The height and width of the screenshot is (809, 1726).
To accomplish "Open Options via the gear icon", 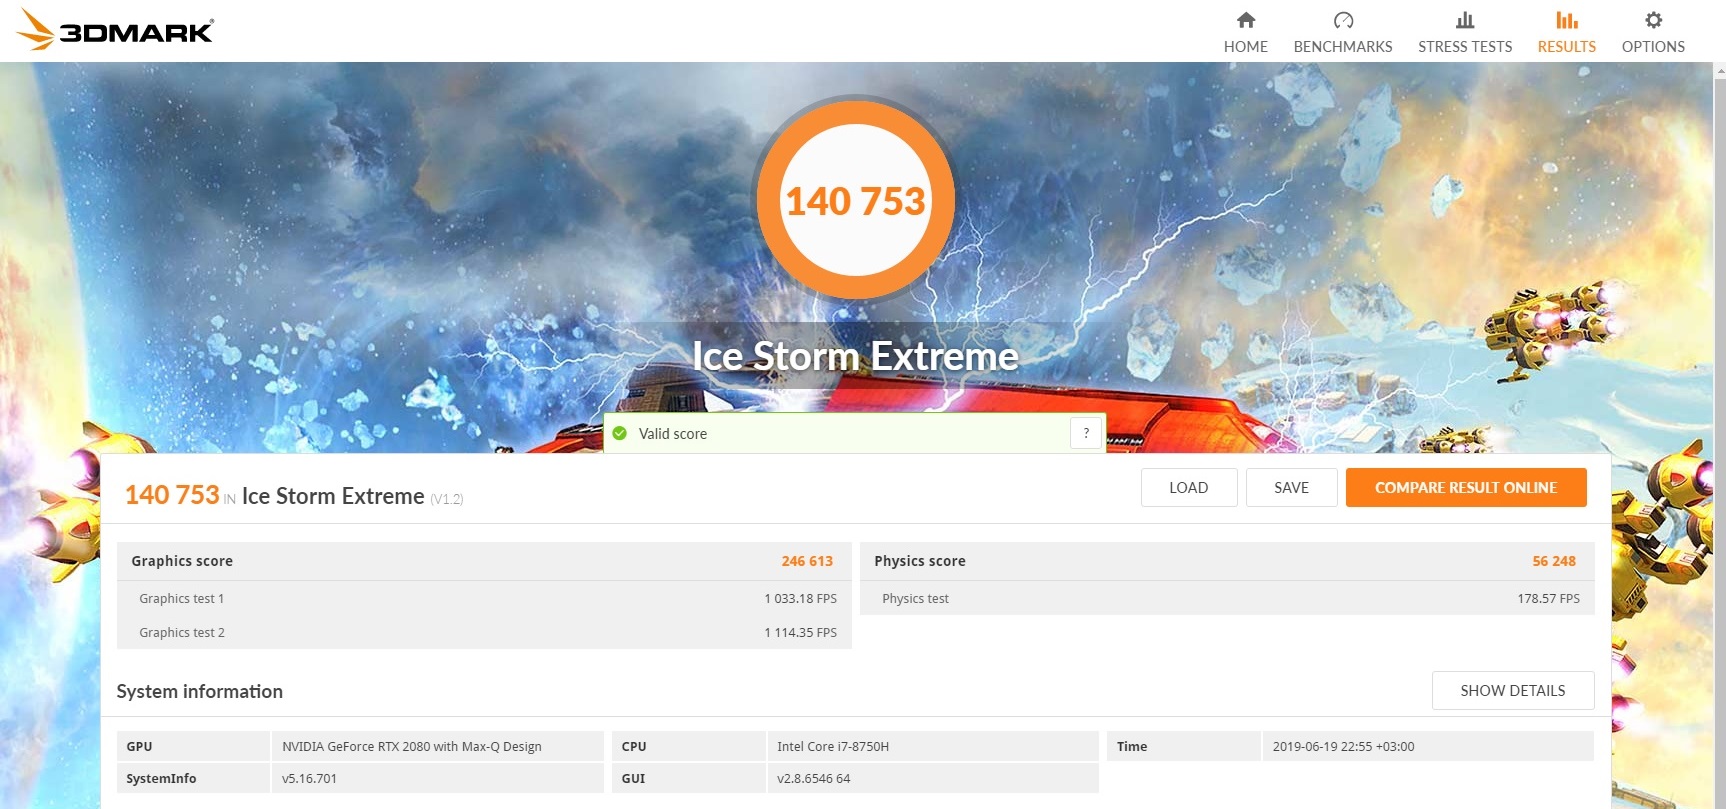I will [x=1653, y=20].
